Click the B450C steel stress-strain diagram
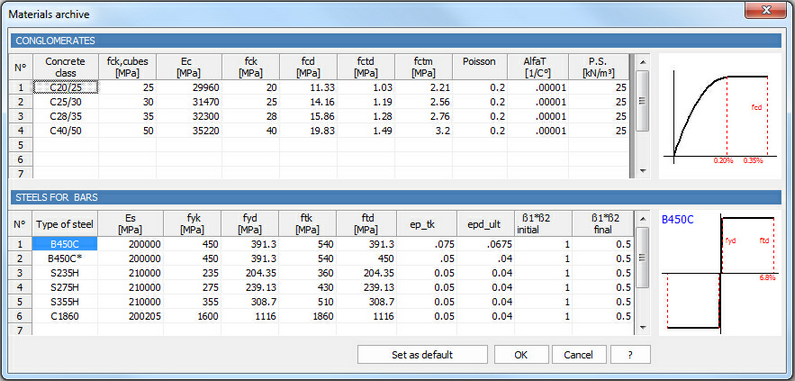795x381 pixels. [719, 273]
